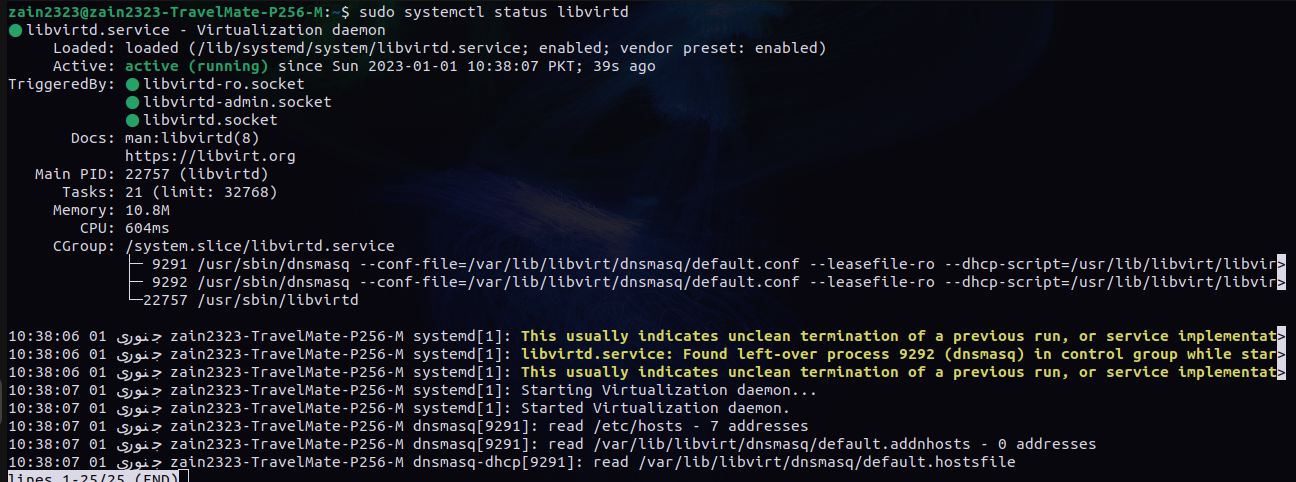Click the 'dnsmasq-dhcp[9291]' process tag
1296x482 pixels.
(494, 462)
